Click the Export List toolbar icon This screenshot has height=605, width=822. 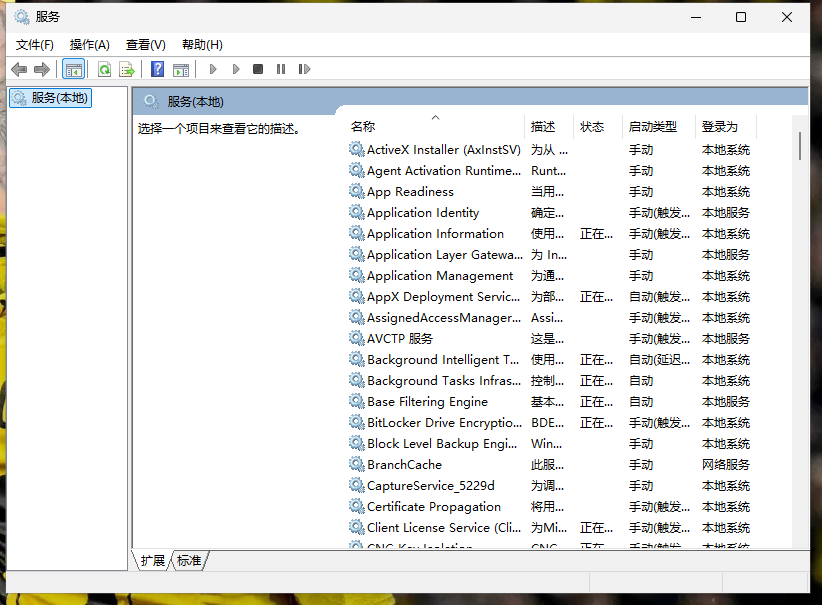point(127,69)
